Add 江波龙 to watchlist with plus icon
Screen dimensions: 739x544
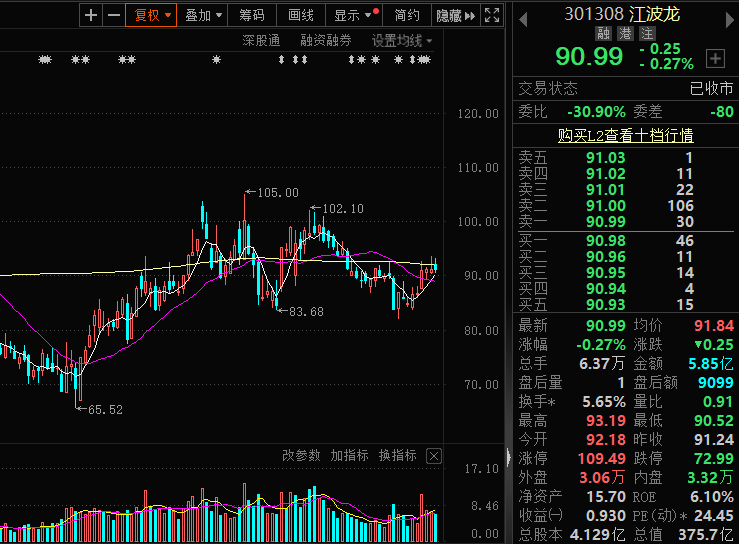pos(715,58)
